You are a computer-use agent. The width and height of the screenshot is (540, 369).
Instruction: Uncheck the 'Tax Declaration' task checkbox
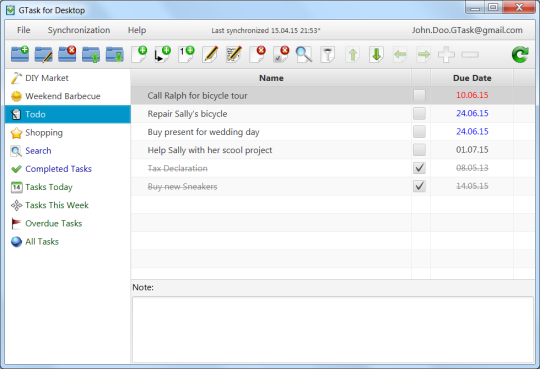pyautogui.click(x=419, y=168)
